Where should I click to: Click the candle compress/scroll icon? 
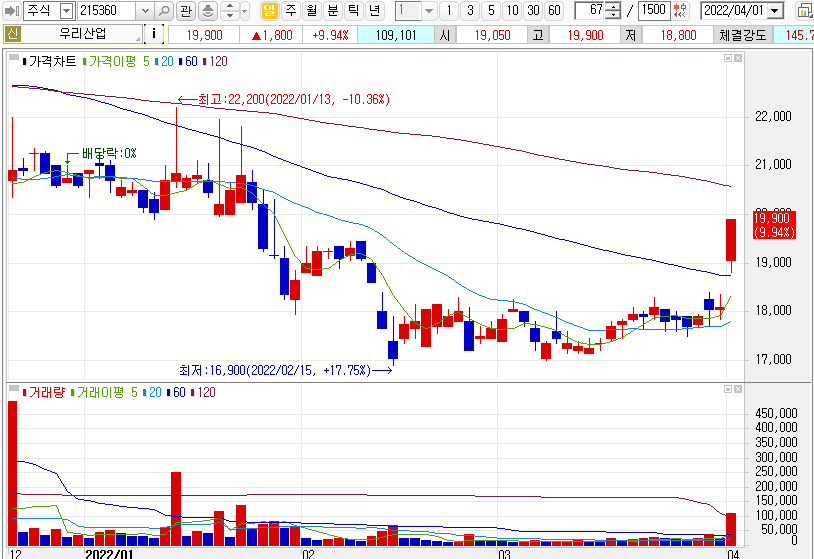[x=680, y=10]
